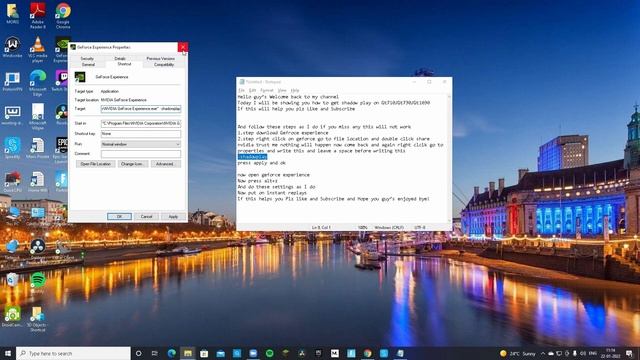Click Open File Location button
The width and height of the screenshot is (640, 360).
96,164
